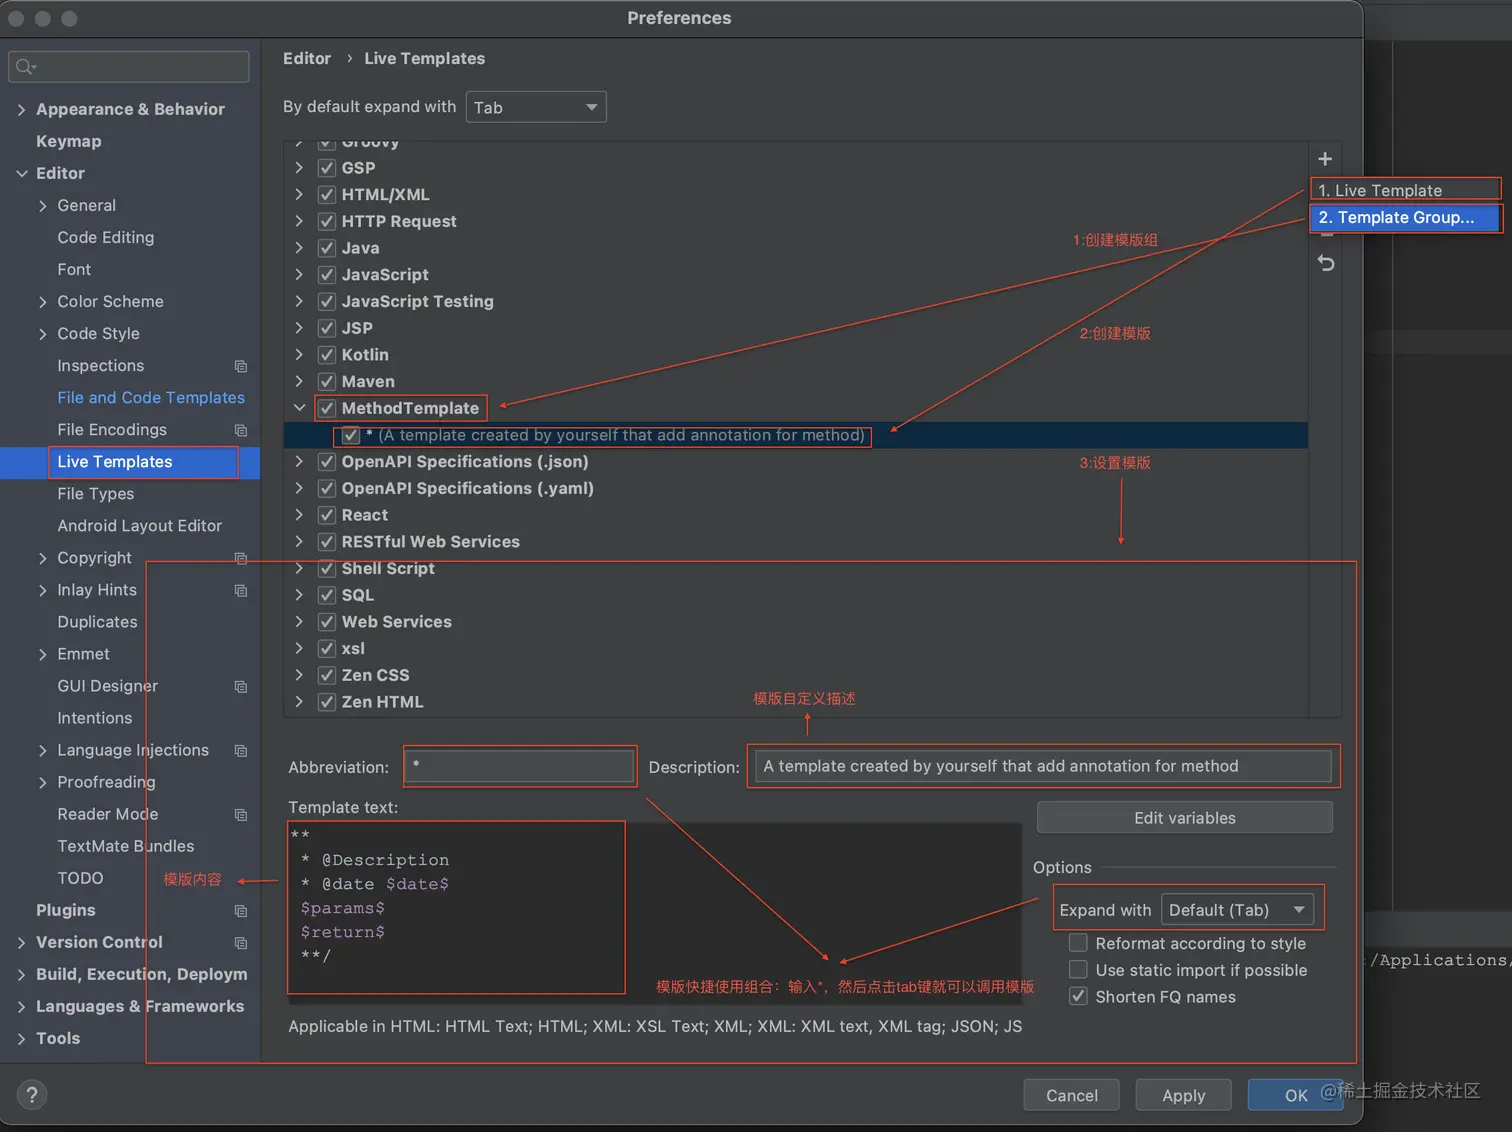
Task: Toggle the Java template group checkbox
Action: (326, 248)
